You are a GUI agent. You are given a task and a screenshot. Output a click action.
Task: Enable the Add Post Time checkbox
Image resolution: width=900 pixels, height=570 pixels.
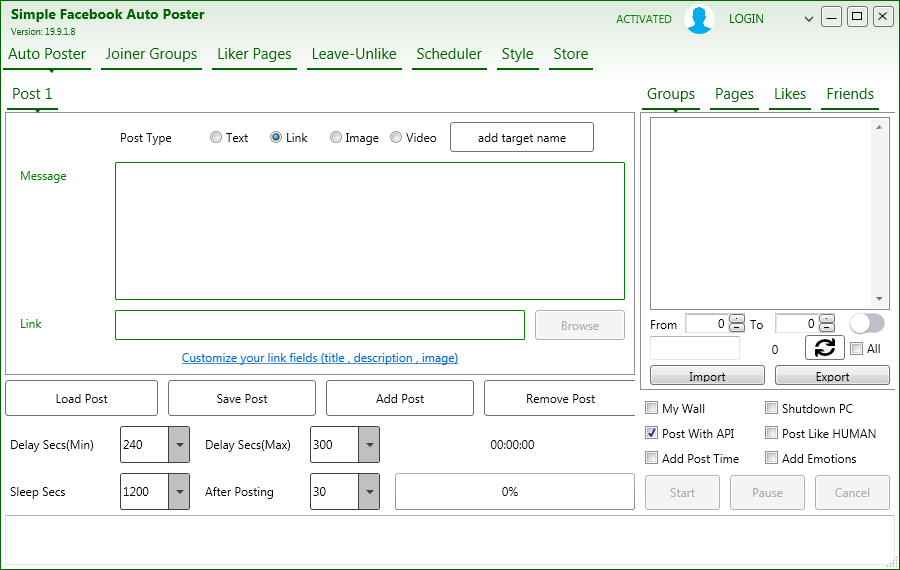651,457
